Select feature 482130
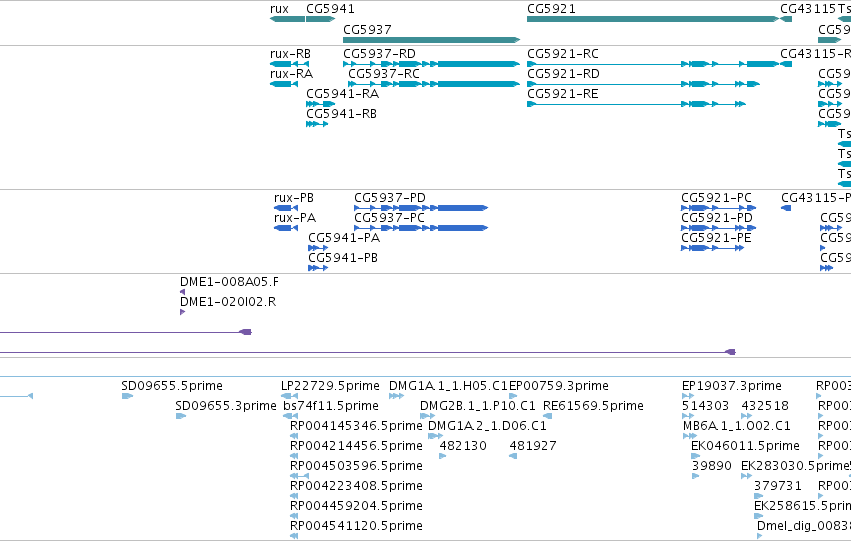This screenshot has width=851, height=541. pyautogui.click(x=443, y=456)
